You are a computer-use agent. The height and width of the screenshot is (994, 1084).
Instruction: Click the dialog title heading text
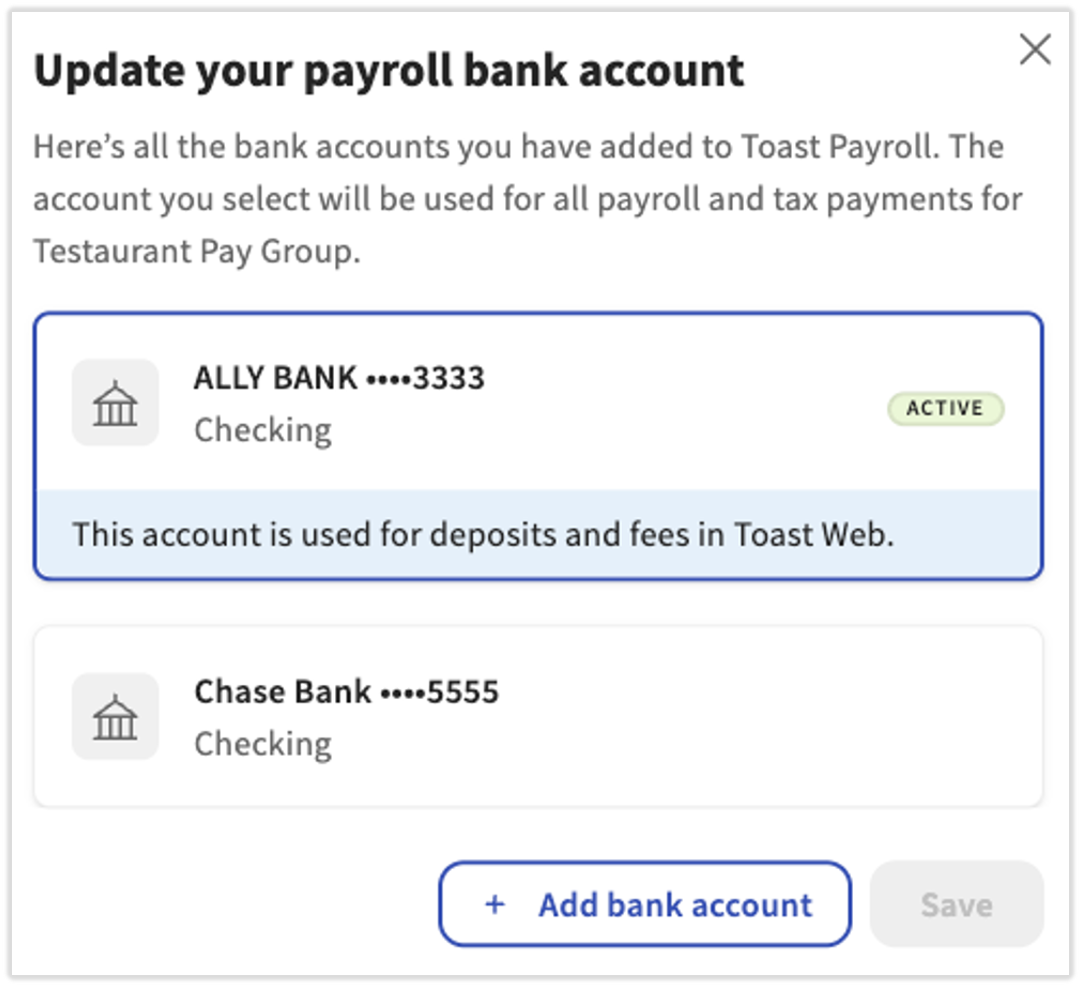click(x=389, y=72)
